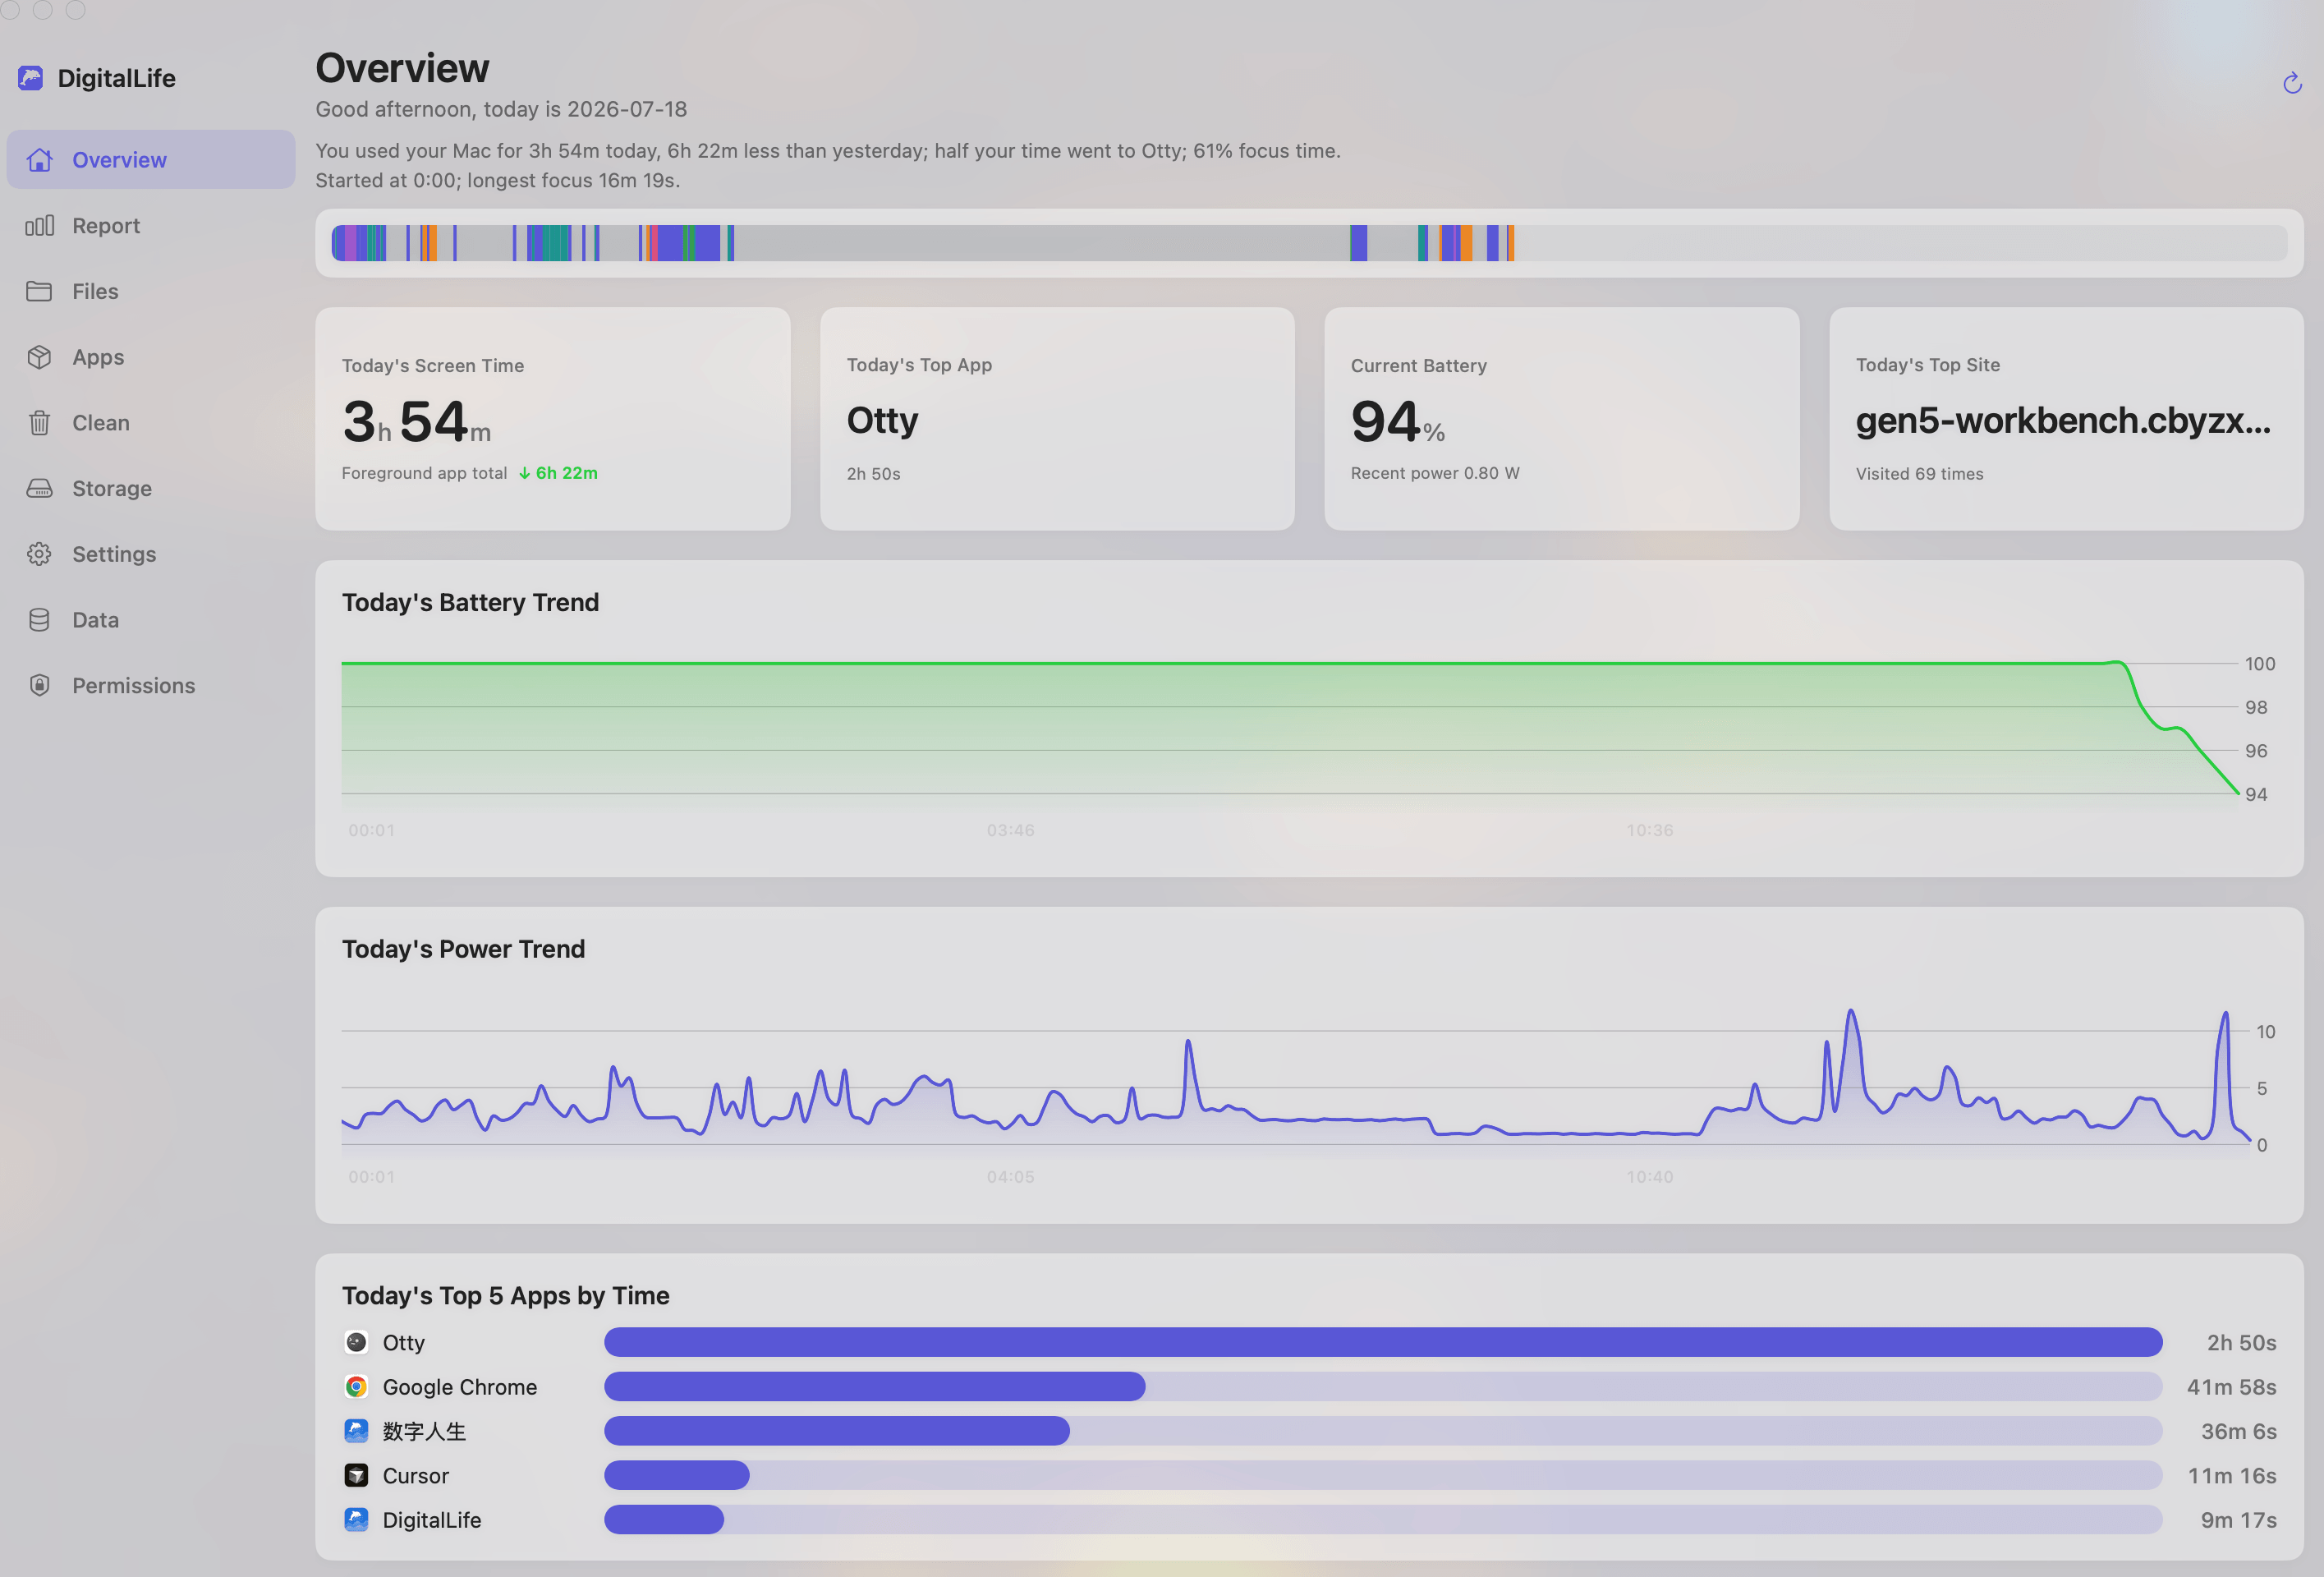Click the Otty usage bar
The width and height of the screenshot is (2324, 1577).
(x=1383, y=1342)
